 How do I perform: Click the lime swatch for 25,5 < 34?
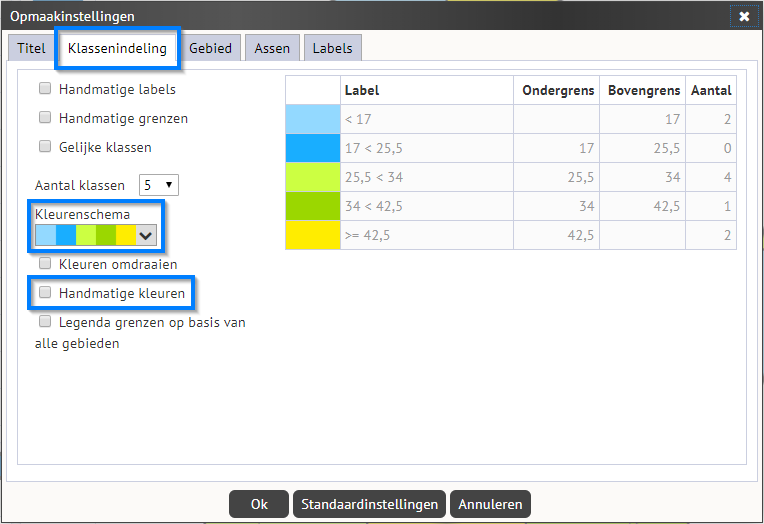point(313,177)
